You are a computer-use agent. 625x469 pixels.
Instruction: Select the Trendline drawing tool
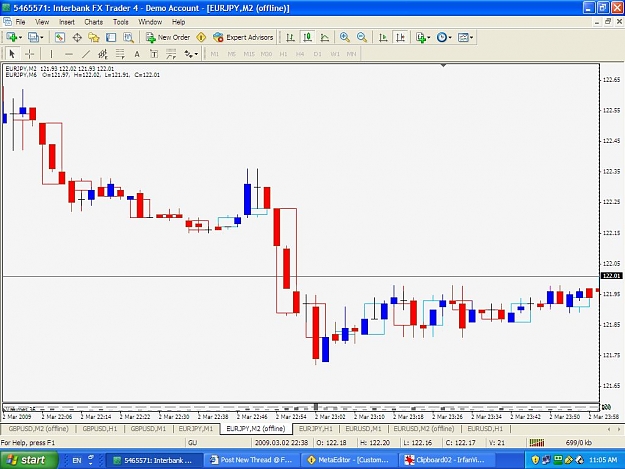86,54
